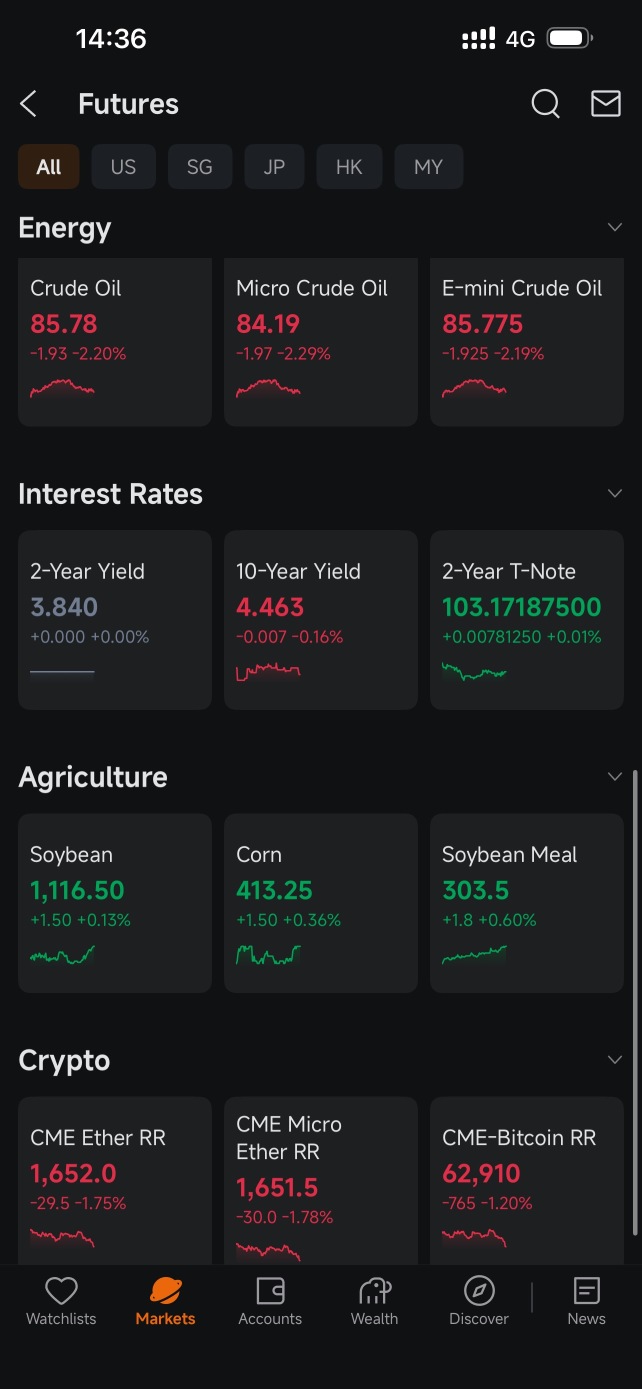642x1389 pixels.
Task: Select the JP market filter tab
Action: click(274, 167)
